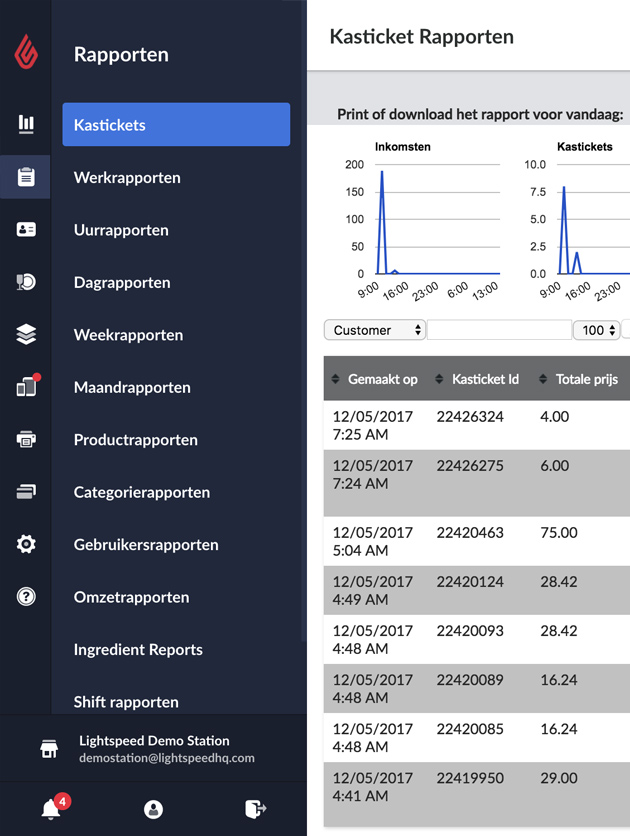
Task: Click the plate and glass icon
Action: [26, 282]
